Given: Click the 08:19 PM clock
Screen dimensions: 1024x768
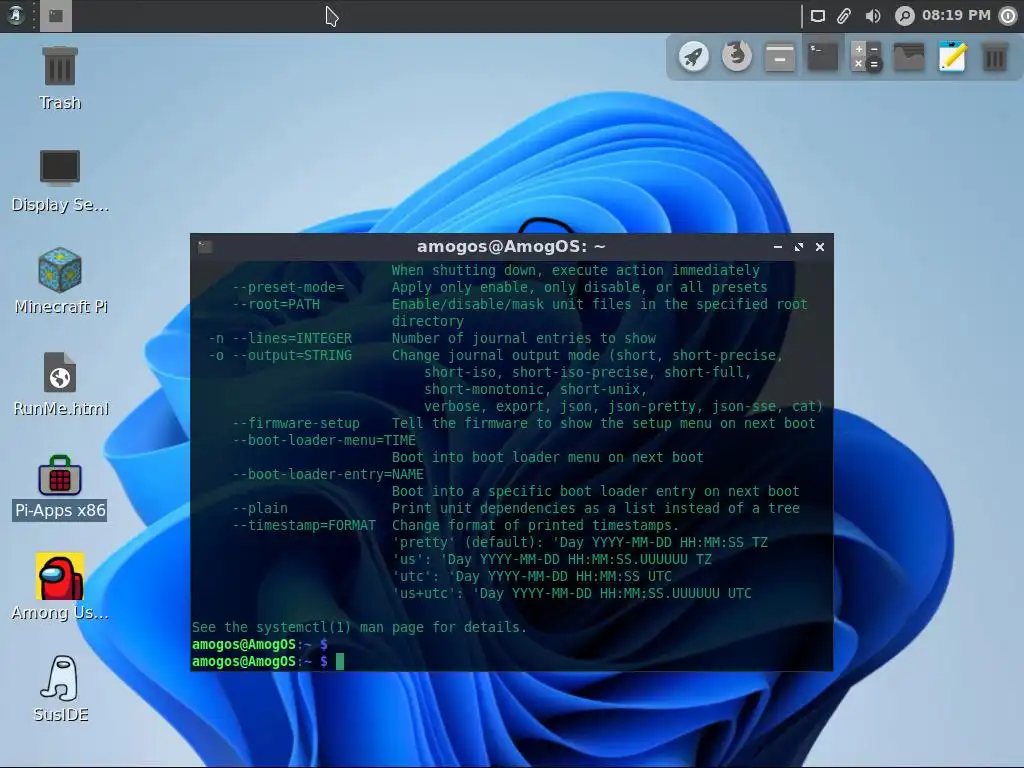Looking at the screenshot, I should pos(956,15).
